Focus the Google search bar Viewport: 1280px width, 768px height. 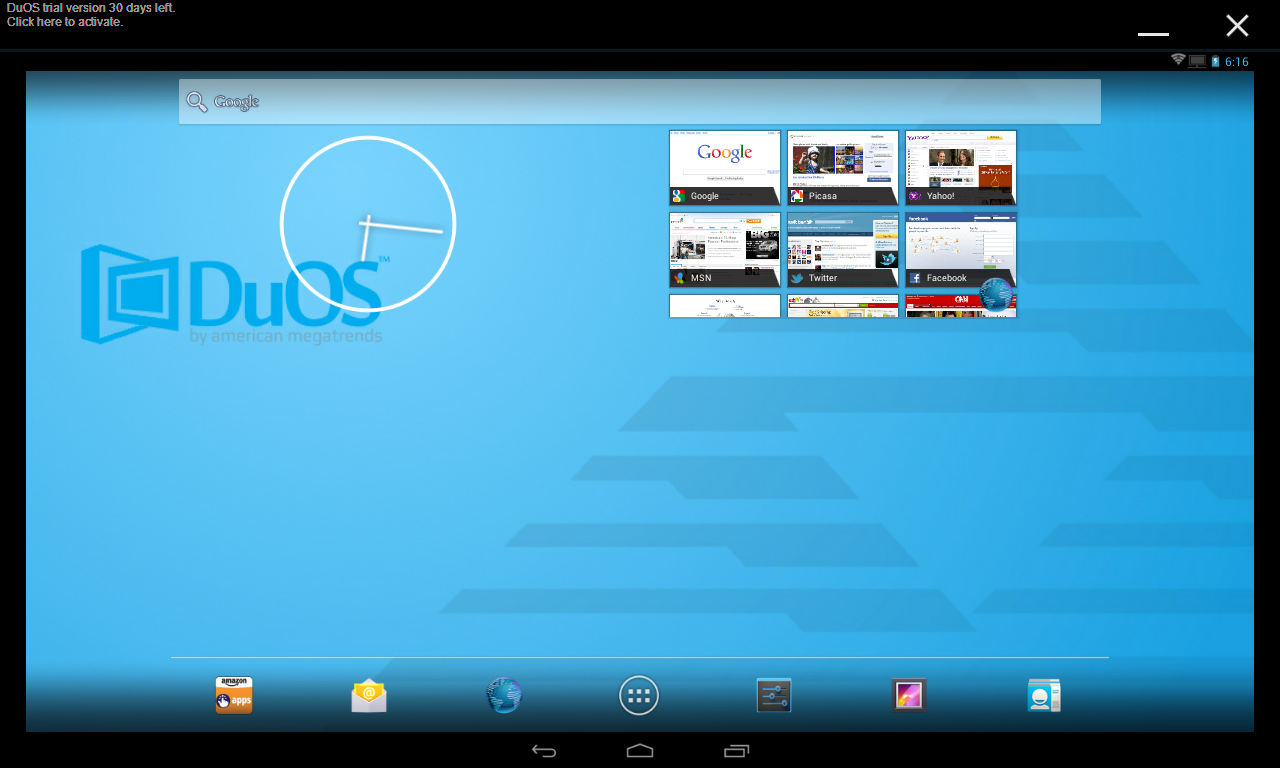[640, 102]
